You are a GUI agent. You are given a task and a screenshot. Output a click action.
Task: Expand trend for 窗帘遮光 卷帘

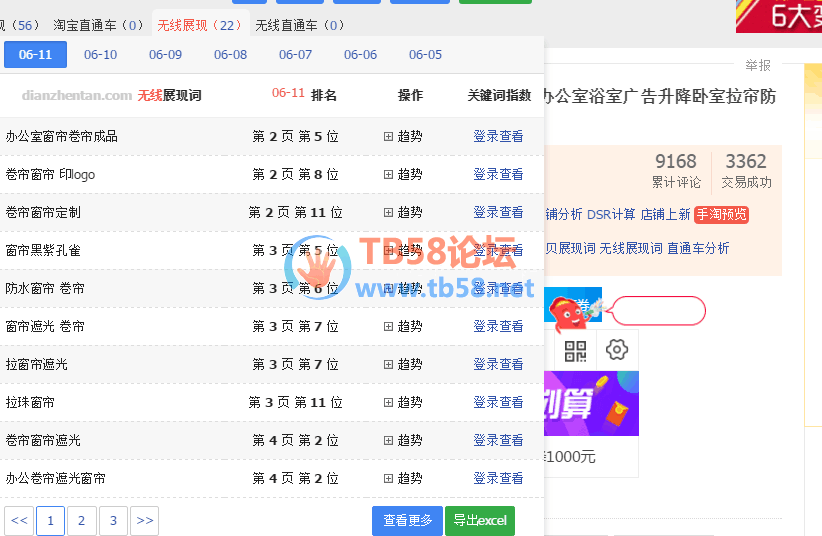(403, 326)
